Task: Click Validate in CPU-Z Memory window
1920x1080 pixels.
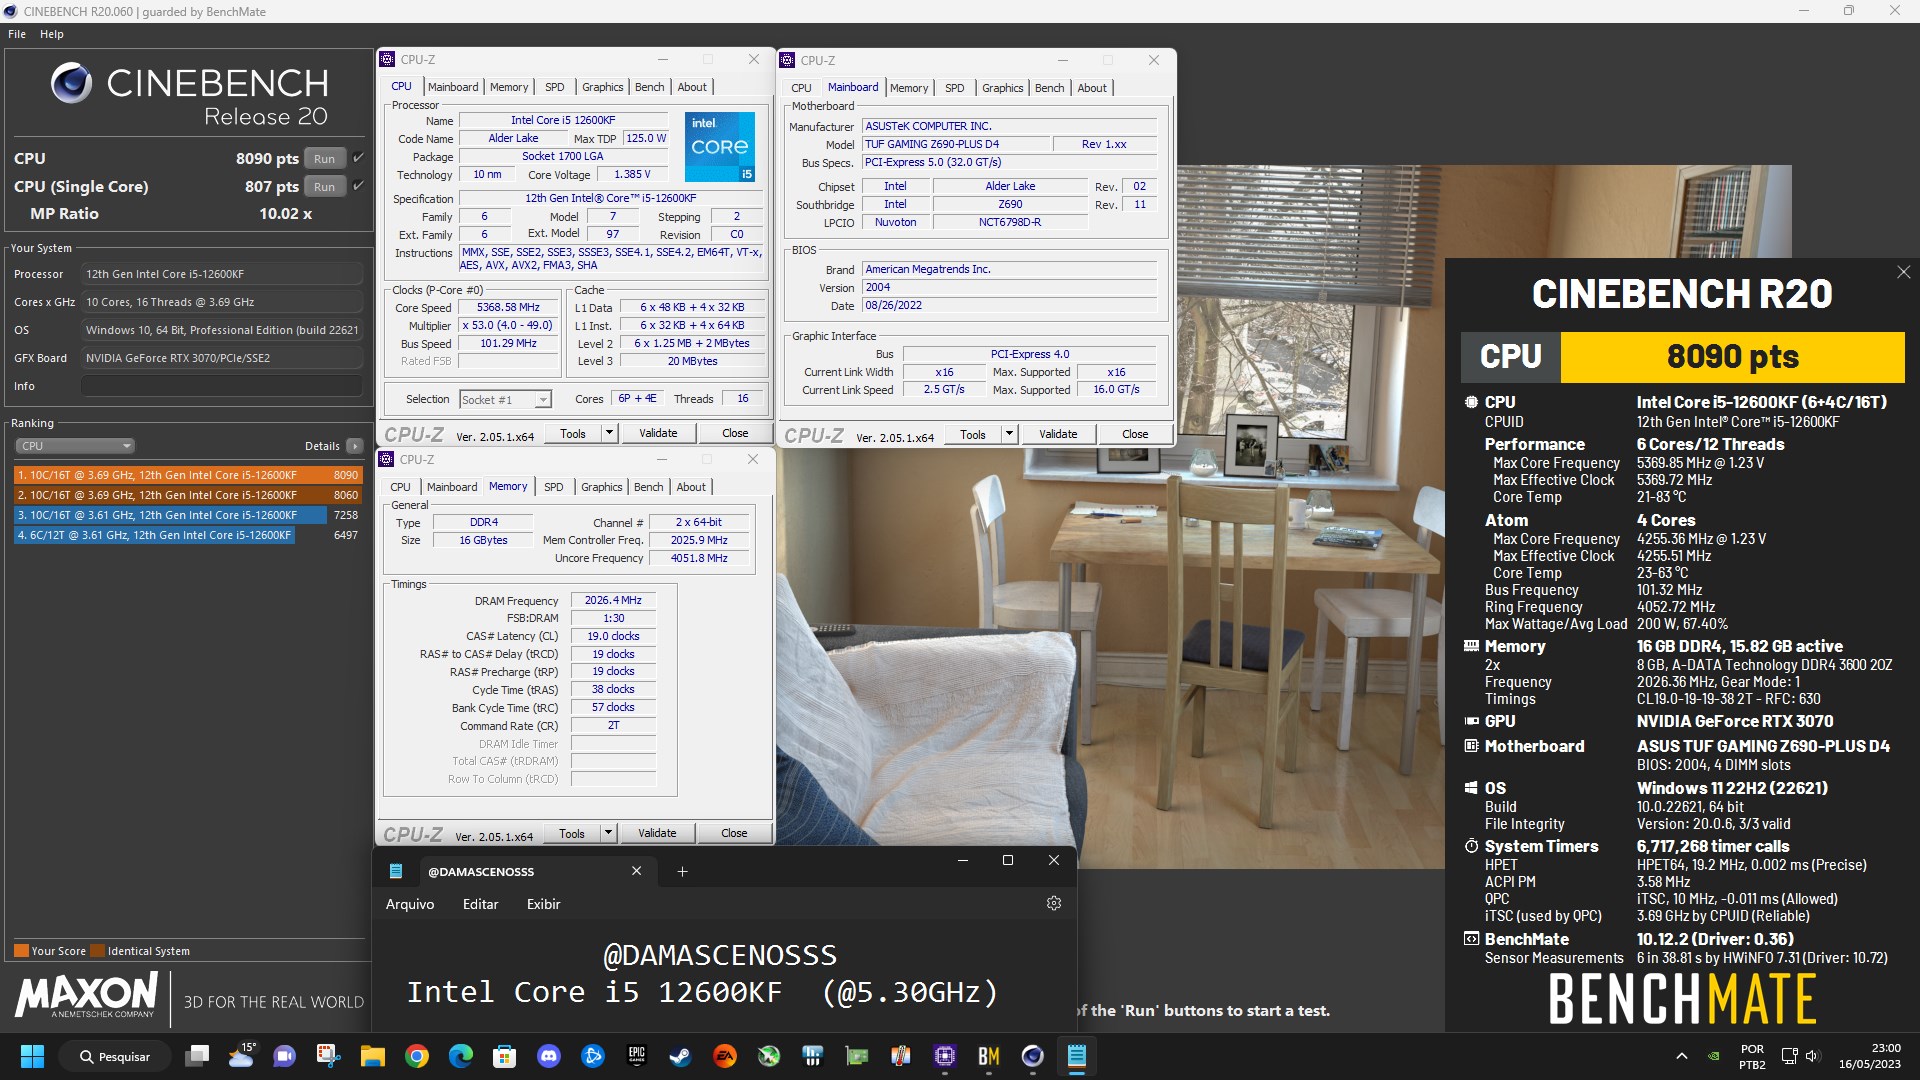Action: point(657,833)
